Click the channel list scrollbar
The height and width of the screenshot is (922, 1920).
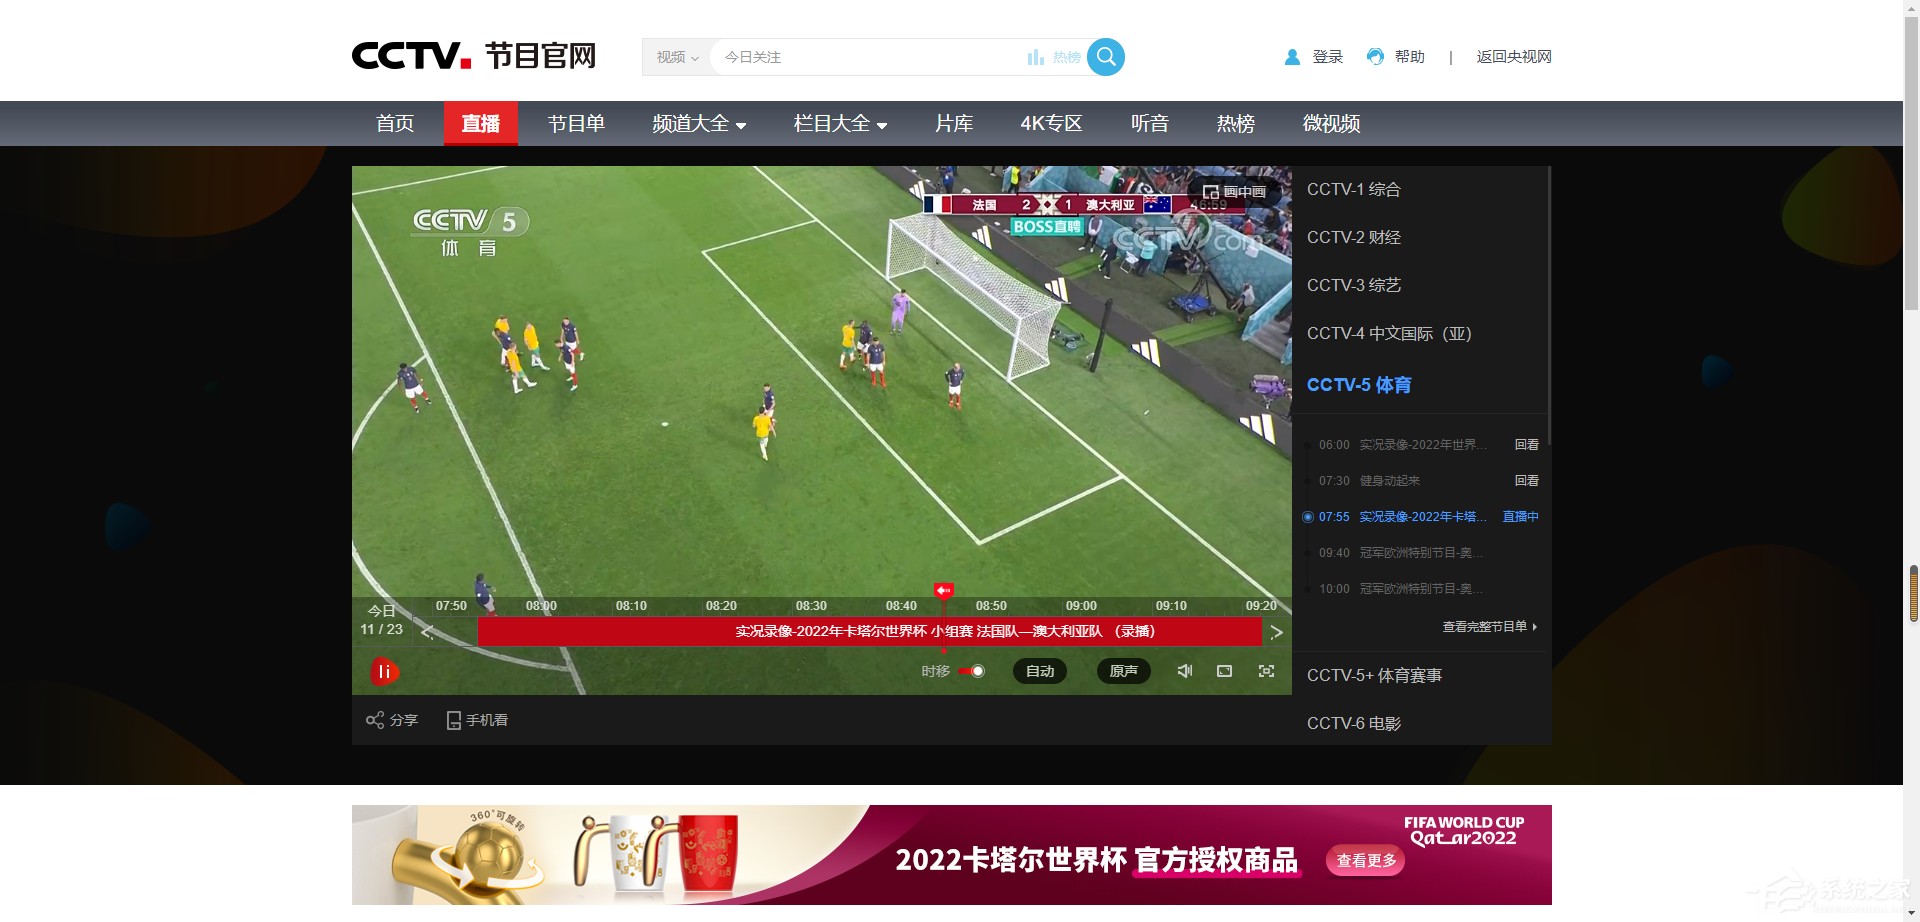pyautogui.click(x=1549, y=306)
